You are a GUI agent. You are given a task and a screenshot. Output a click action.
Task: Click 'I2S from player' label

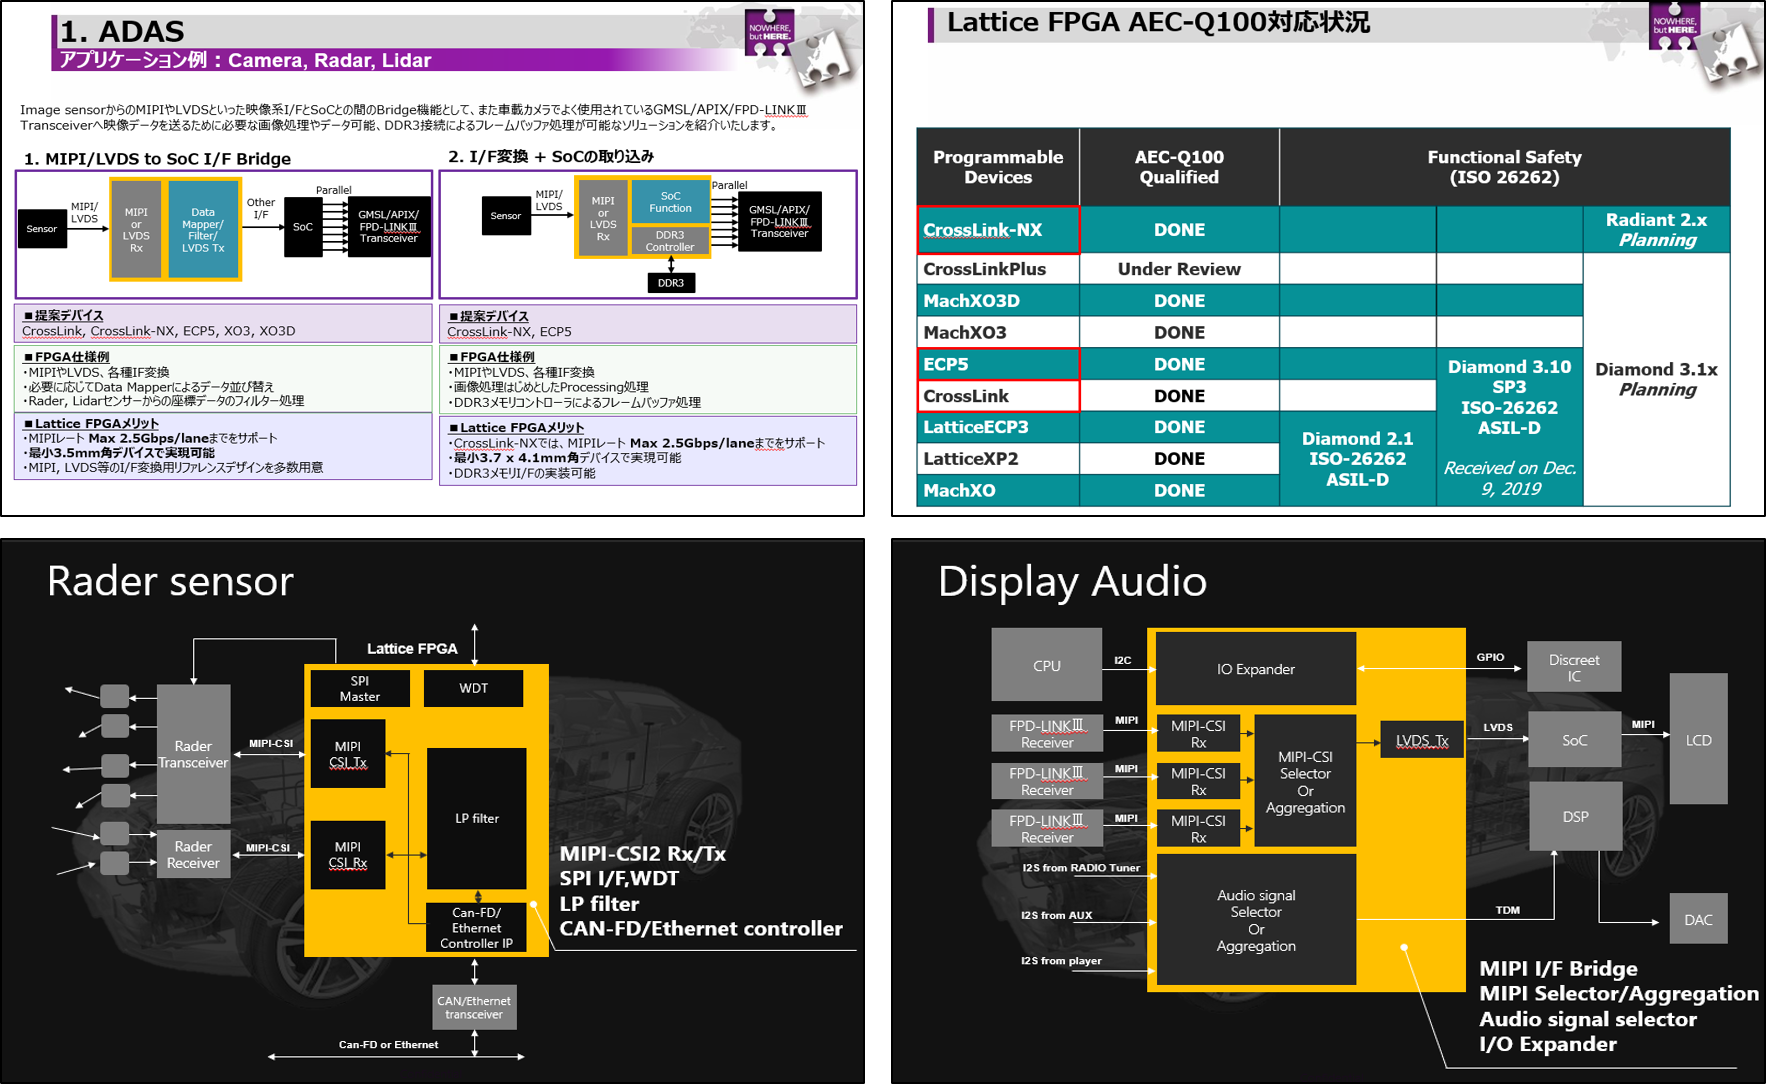(1061, 961)
